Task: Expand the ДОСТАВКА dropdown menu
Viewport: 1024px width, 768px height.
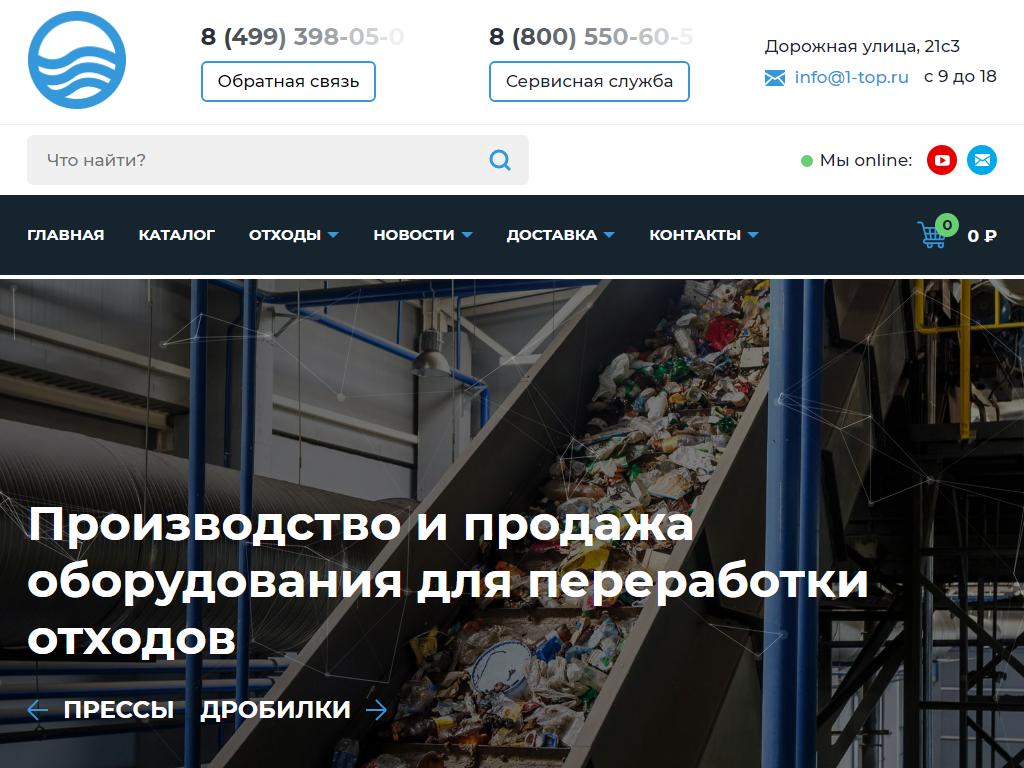Action: tap(560, 235)
